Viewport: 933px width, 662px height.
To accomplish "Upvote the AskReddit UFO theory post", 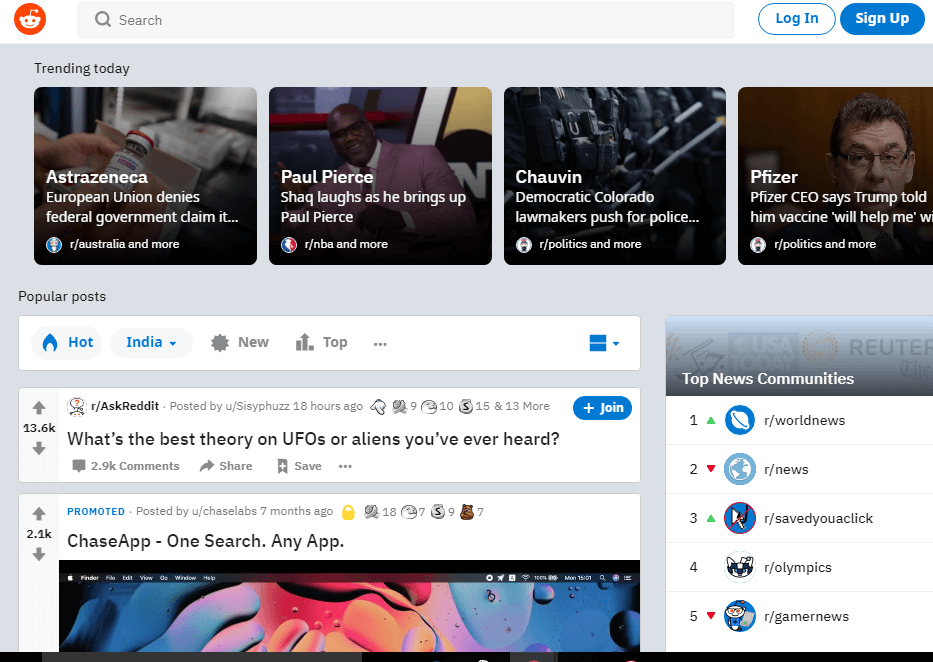I will pyautogui.click(x=39, y=408).
